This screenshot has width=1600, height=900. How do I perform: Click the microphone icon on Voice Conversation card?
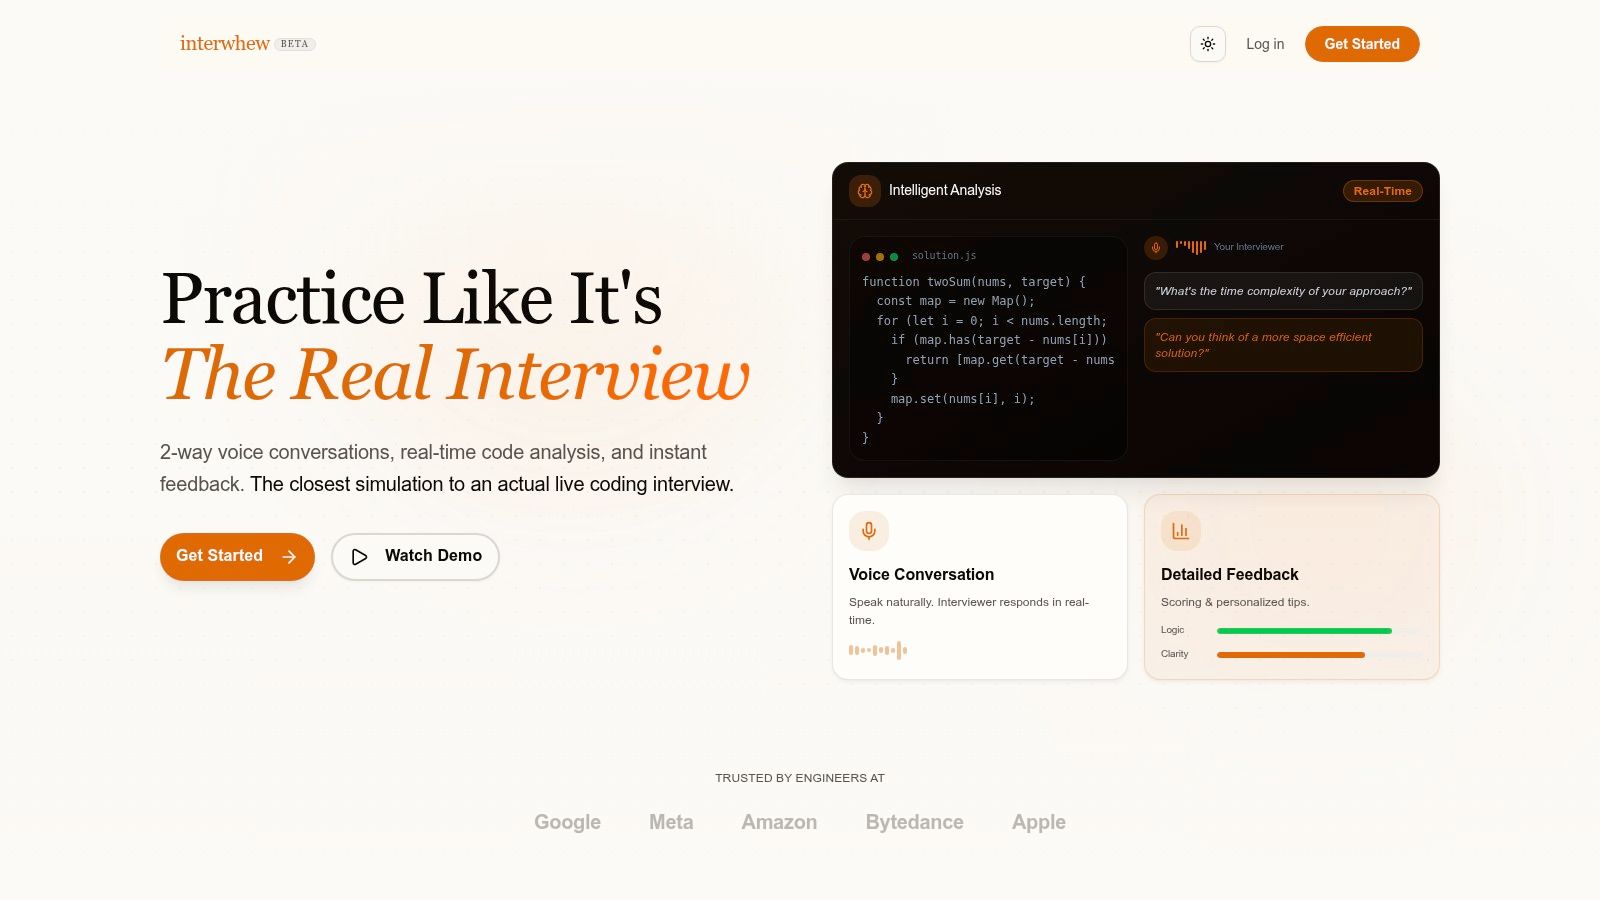(x=869, y=531)
